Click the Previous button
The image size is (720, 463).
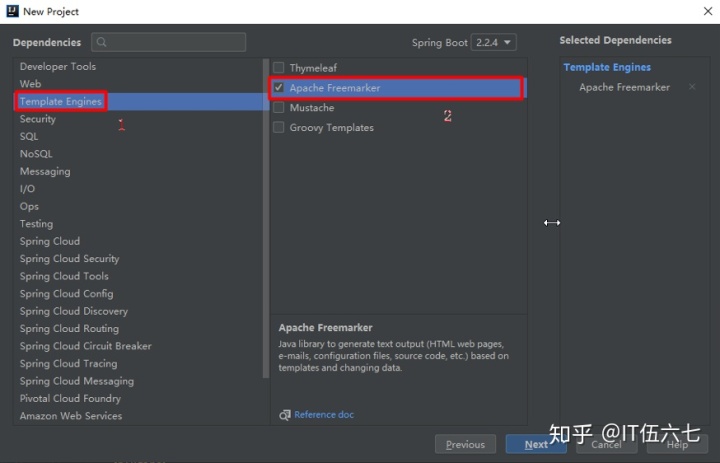pos(465,444)
